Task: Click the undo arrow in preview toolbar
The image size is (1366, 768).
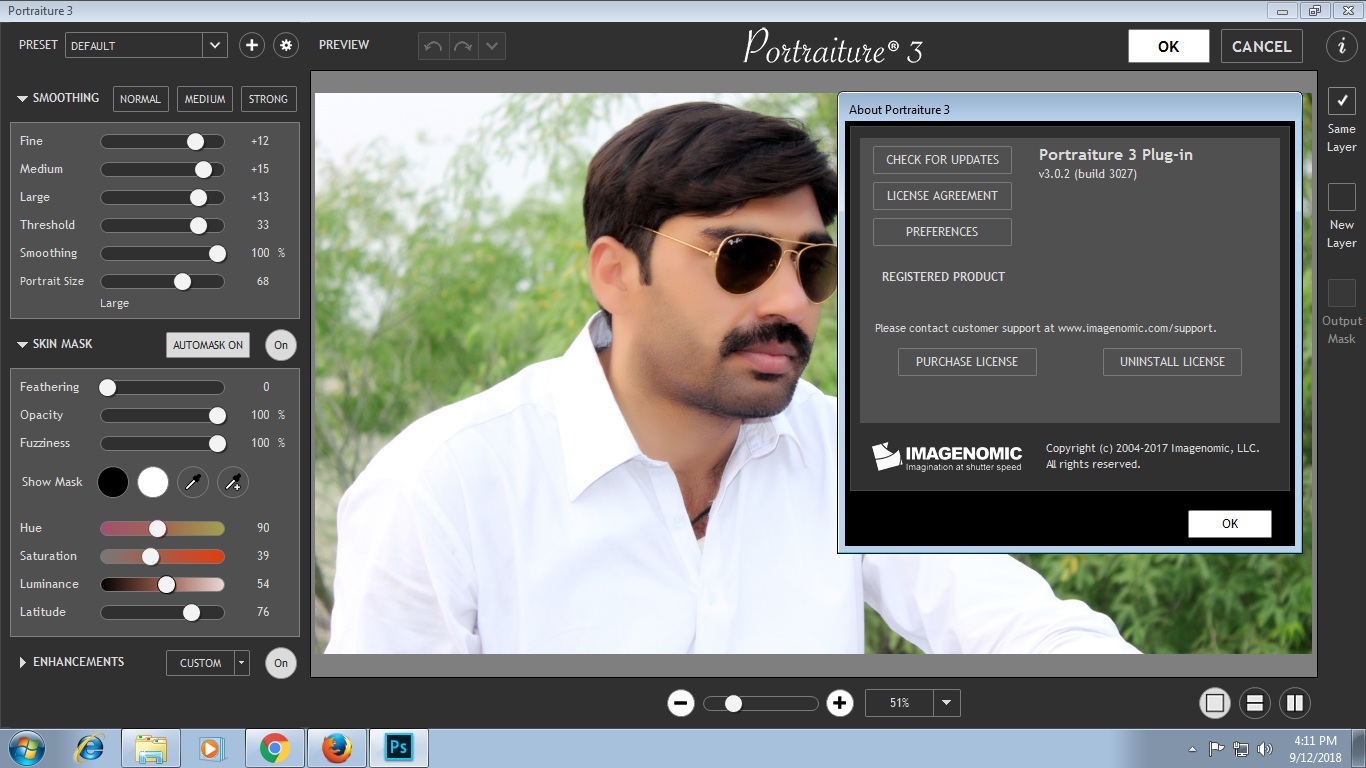Action: pyautogui.click(x=433, y=46)
